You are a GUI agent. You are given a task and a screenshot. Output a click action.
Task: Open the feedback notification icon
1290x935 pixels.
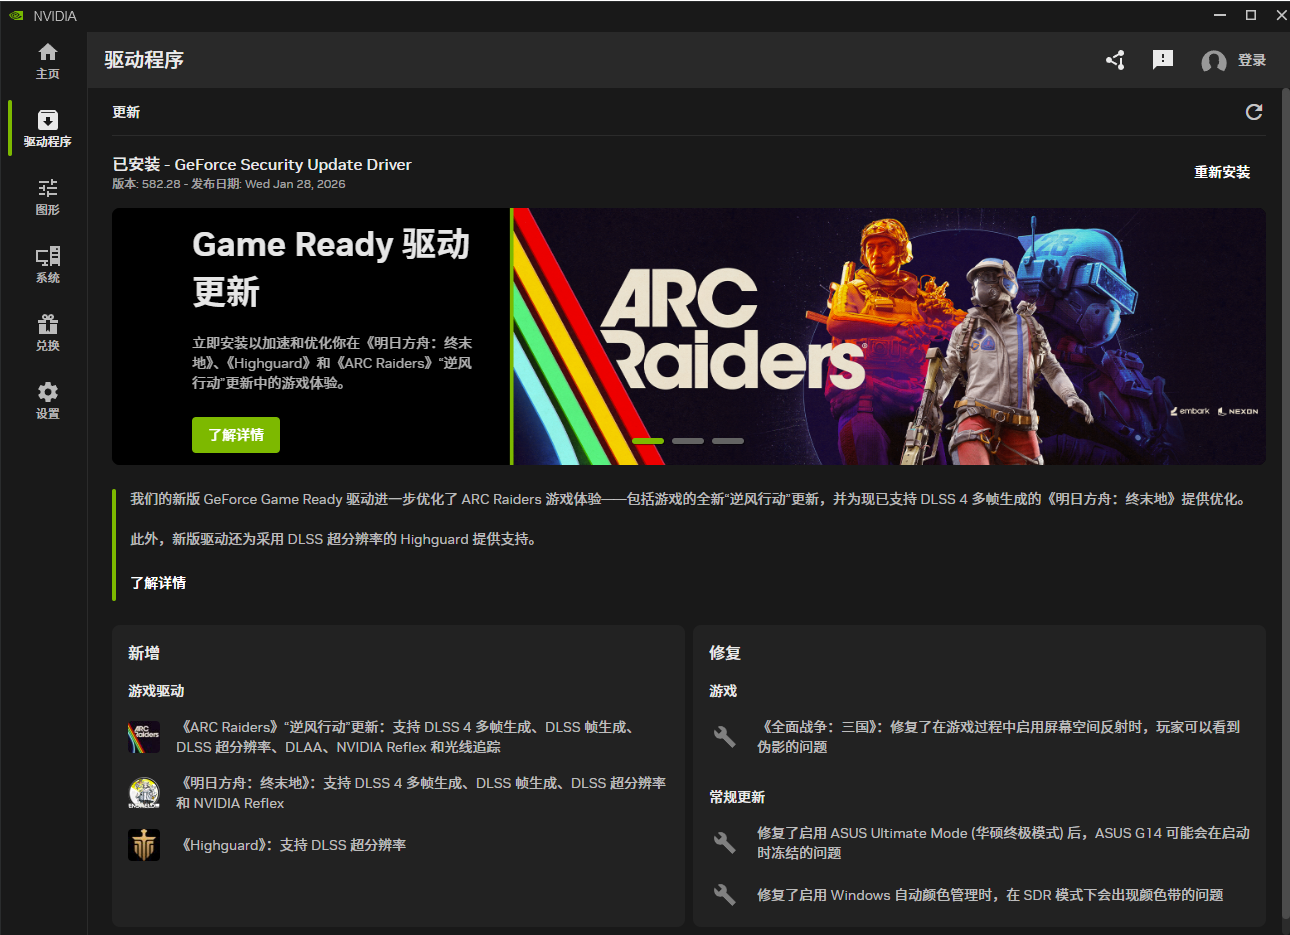pos(1162,60)
